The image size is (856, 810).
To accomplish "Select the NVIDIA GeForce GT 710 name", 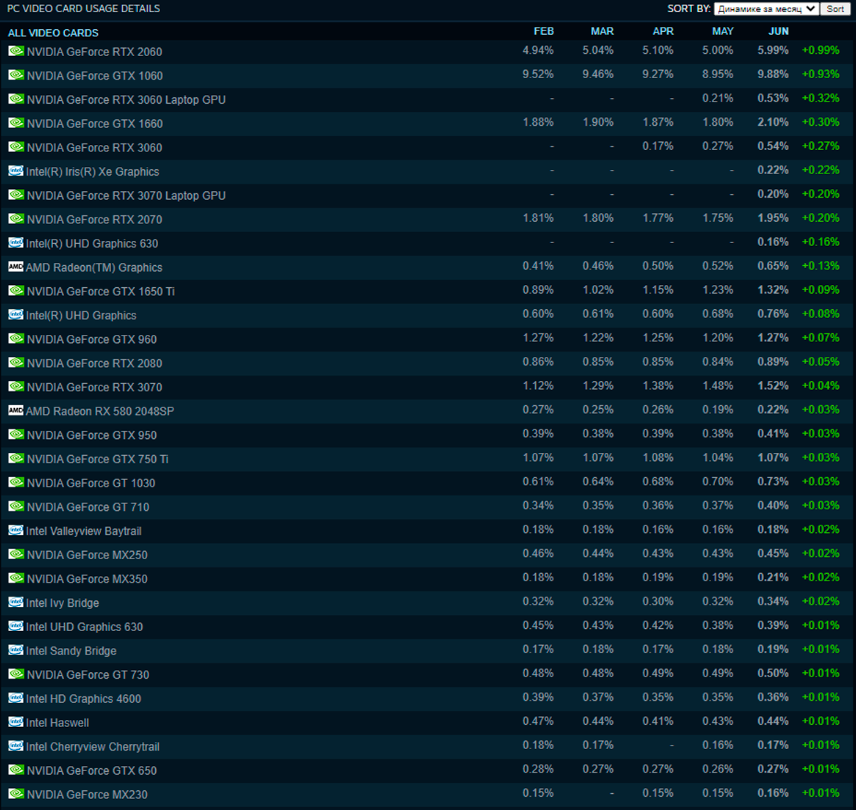I will [x=88, y=507].
